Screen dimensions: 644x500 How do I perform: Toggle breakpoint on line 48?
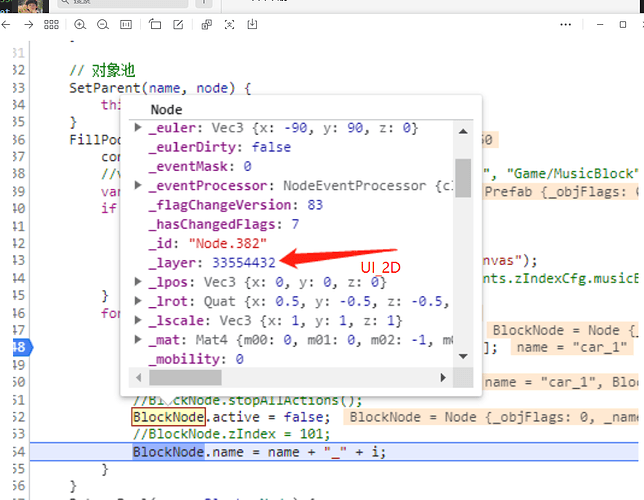pyautogui.click(x=21, y=348)
